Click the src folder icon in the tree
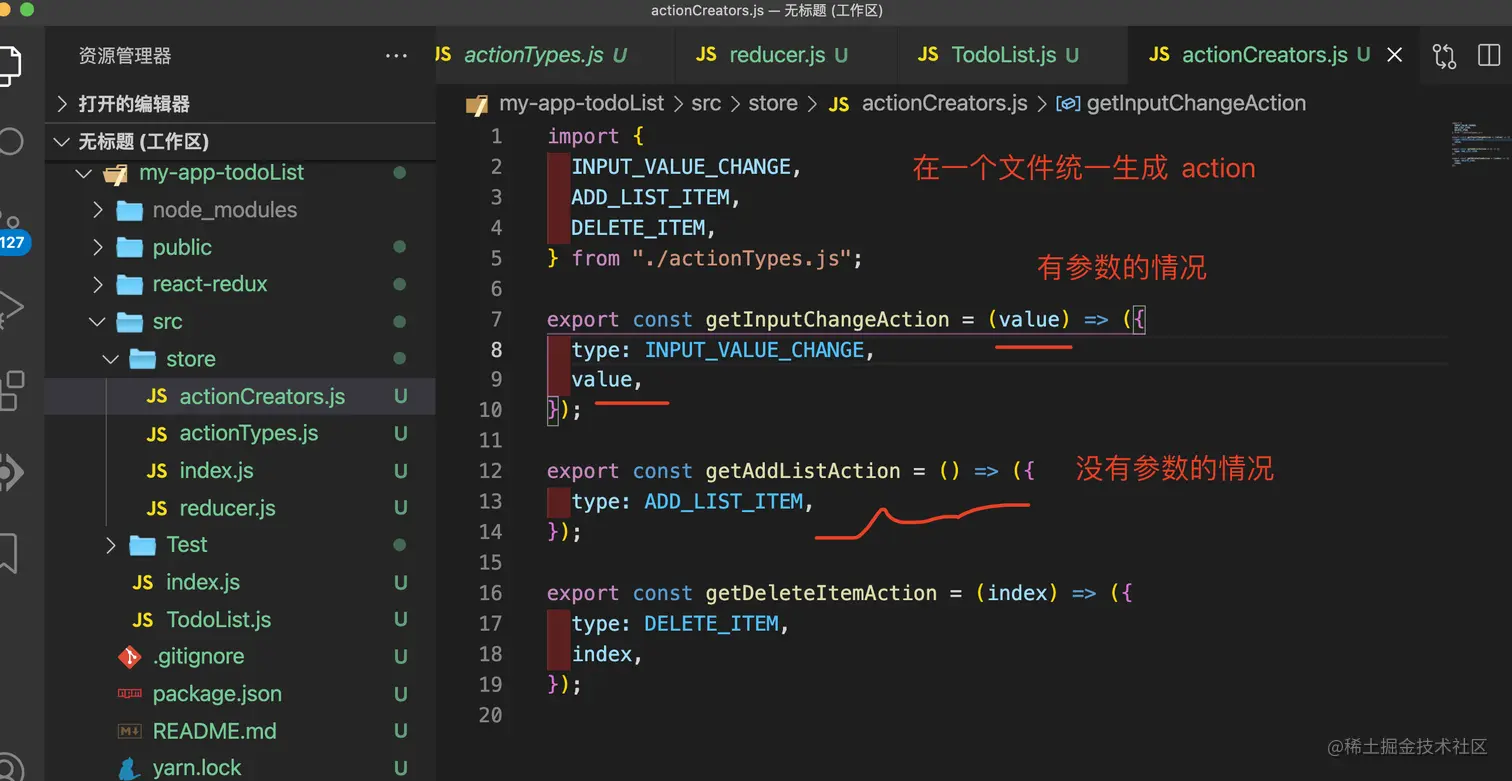 pyautogui.click(x=129, y=322)
